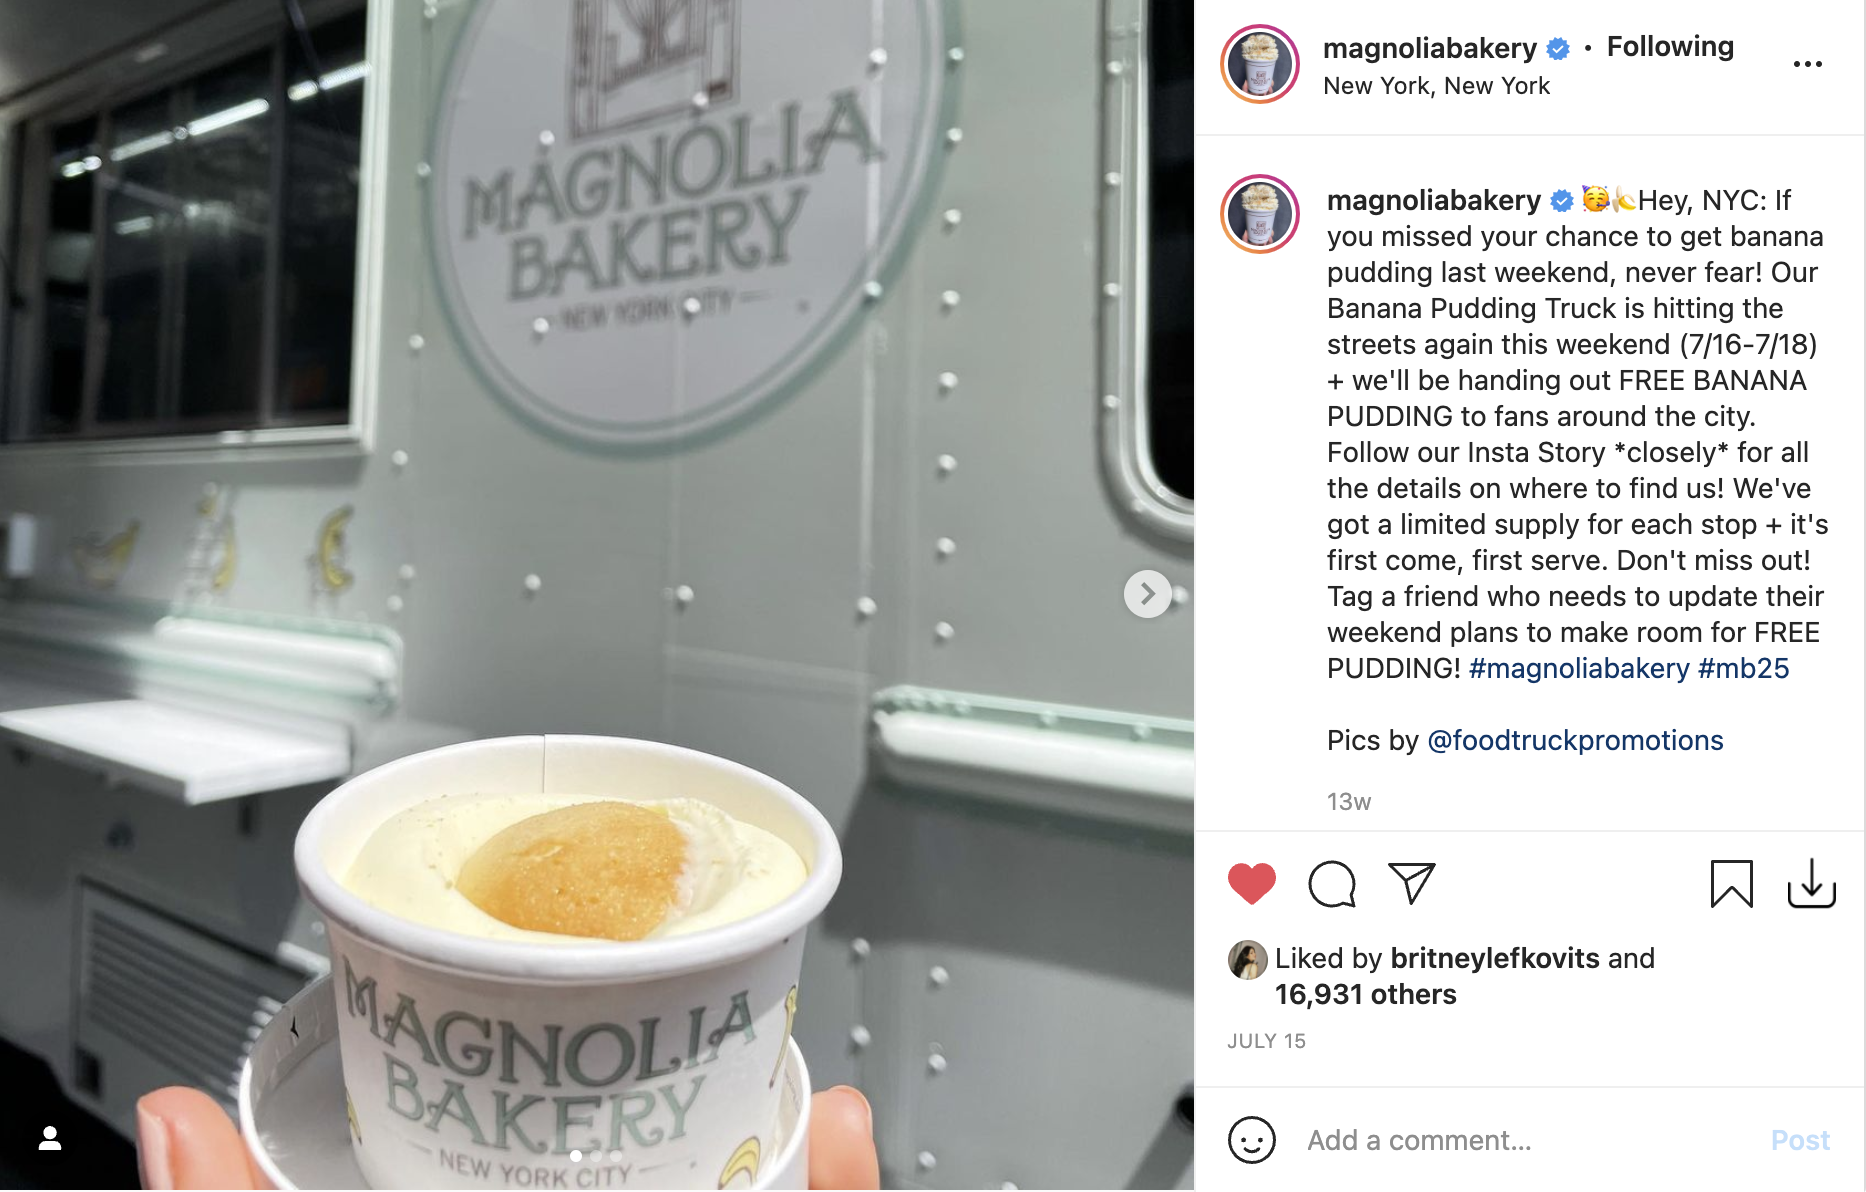This screenshot has height=1192, width=1866.
Task: Open the three-dot more options menu
Action: 1807,64
